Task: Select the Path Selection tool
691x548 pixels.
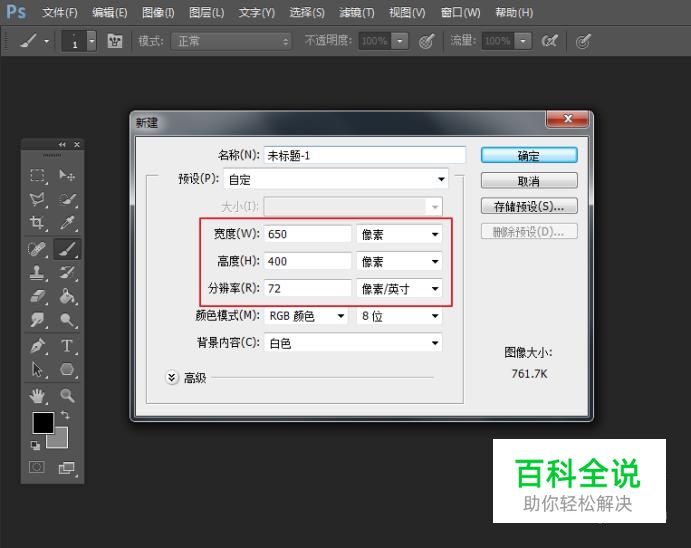Action: tap(37, 369)
